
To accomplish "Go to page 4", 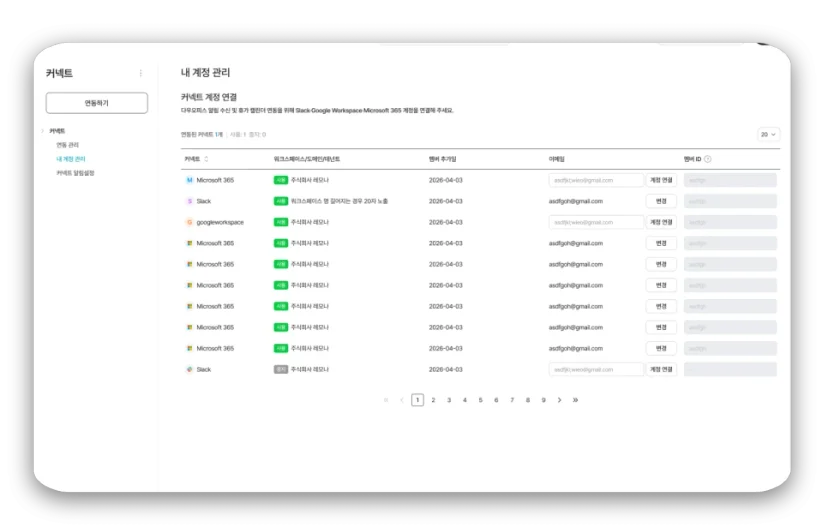I will (x=465, y=400).
